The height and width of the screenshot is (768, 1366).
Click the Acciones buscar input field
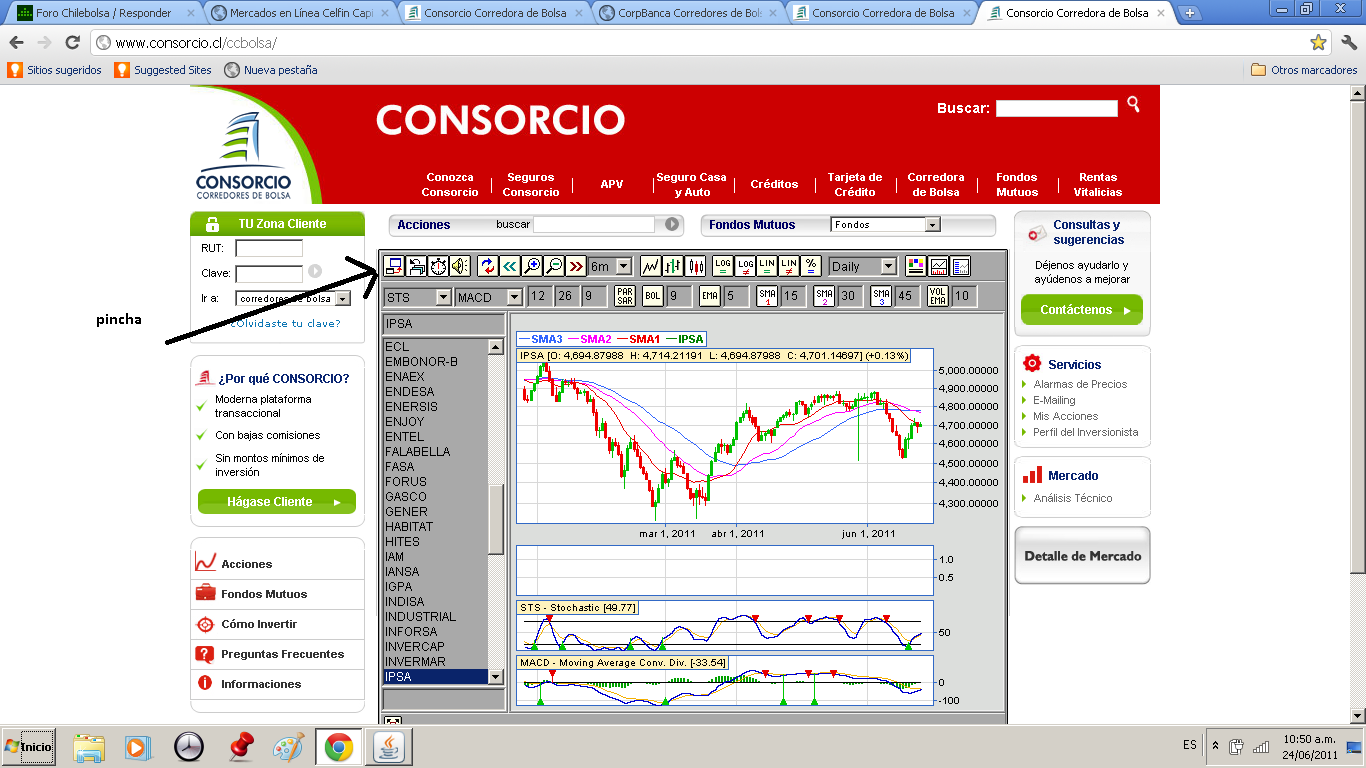click(x=593, y=224)
